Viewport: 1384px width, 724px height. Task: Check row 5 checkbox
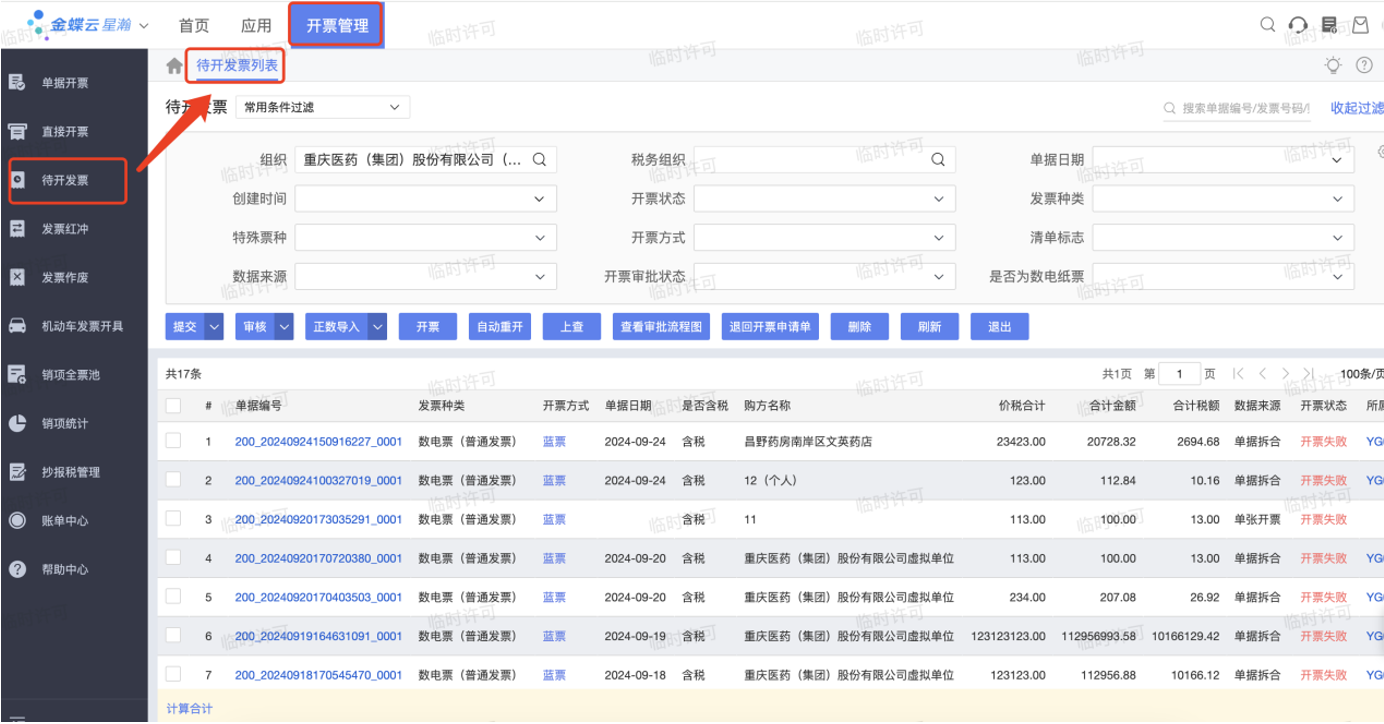point(174,597)
